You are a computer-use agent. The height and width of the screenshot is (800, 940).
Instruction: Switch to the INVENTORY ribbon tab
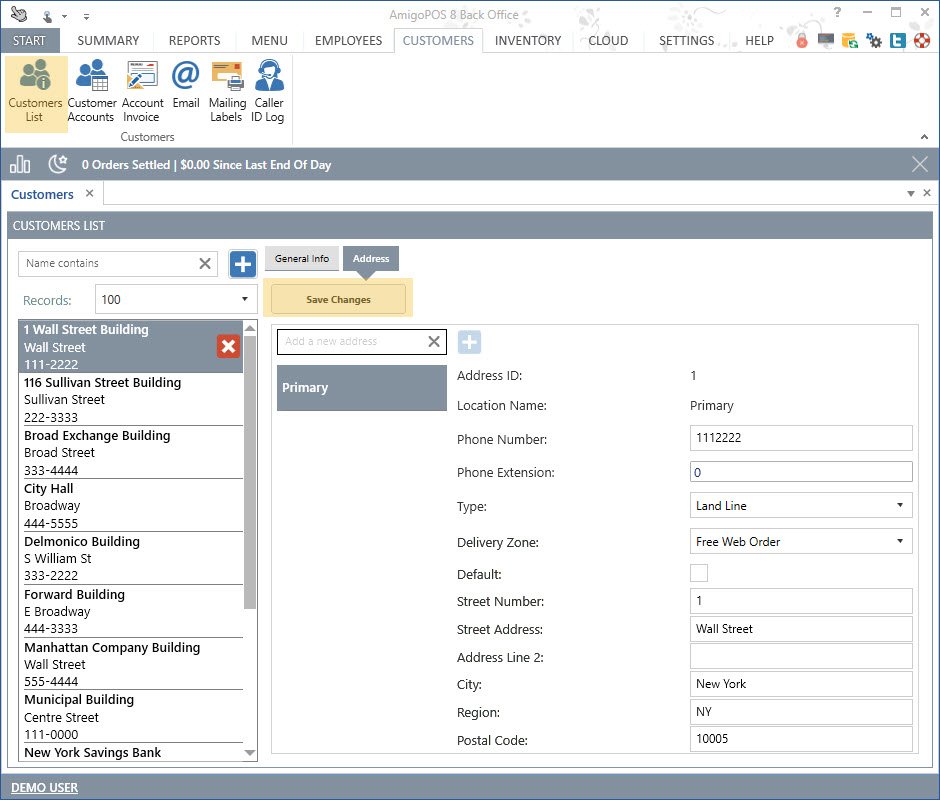pyautogui.click(x=527, y=41)
